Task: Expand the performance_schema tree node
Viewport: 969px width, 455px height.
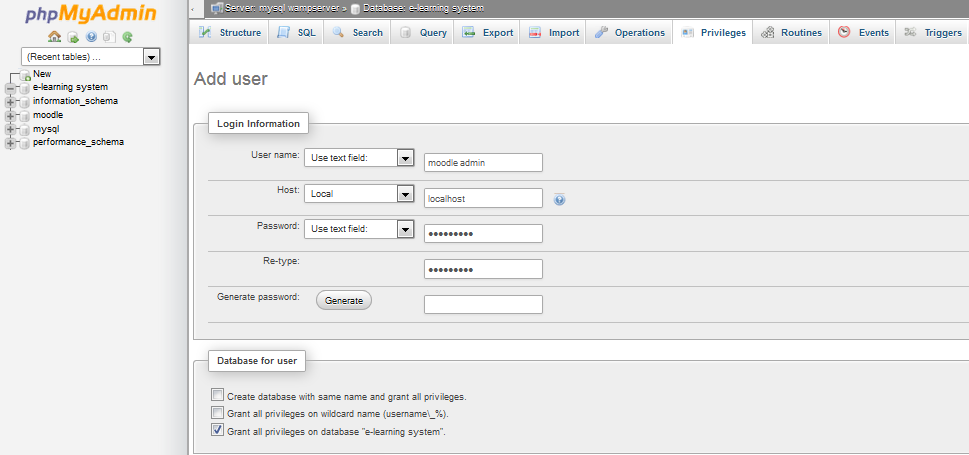Action: 10,143
